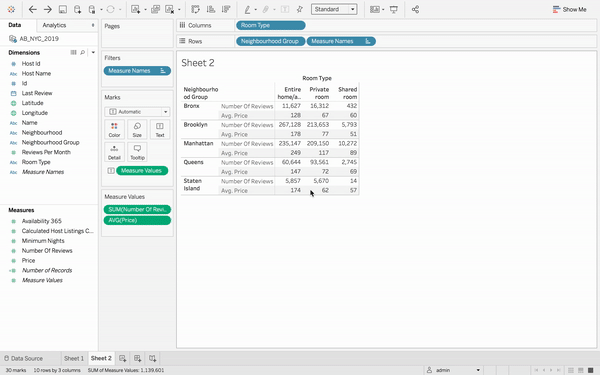Open the admin user dropdown
600x375 pixels.
[x=453, y=370]
